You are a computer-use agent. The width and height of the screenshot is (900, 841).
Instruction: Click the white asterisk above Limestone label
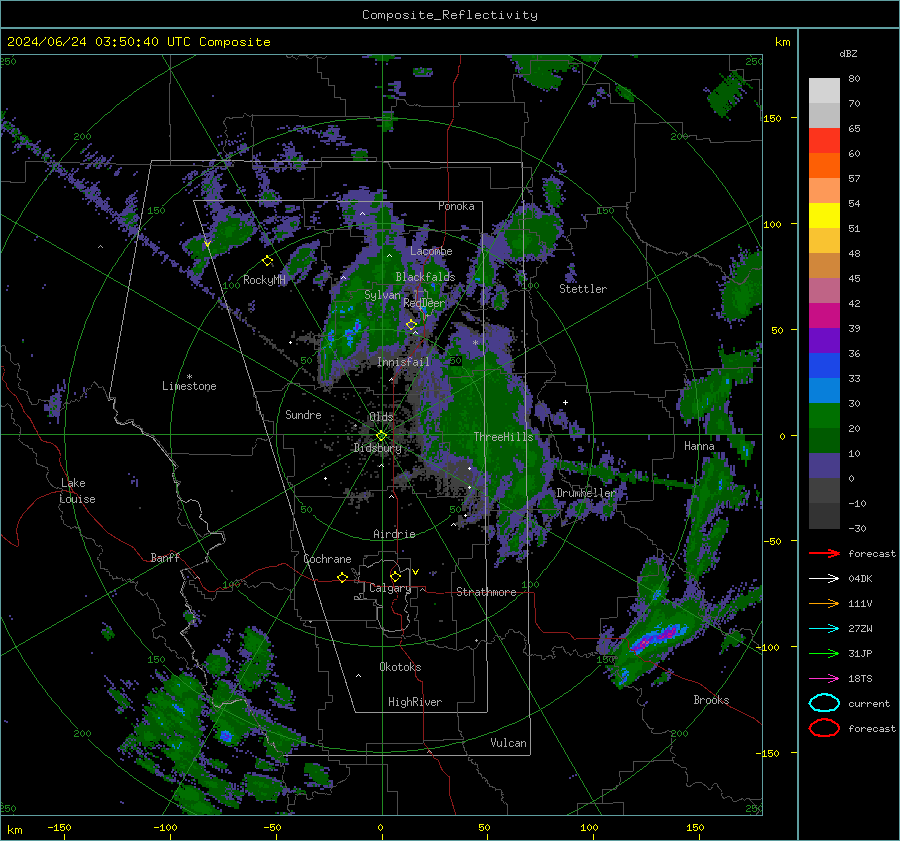tap(189, 377)
